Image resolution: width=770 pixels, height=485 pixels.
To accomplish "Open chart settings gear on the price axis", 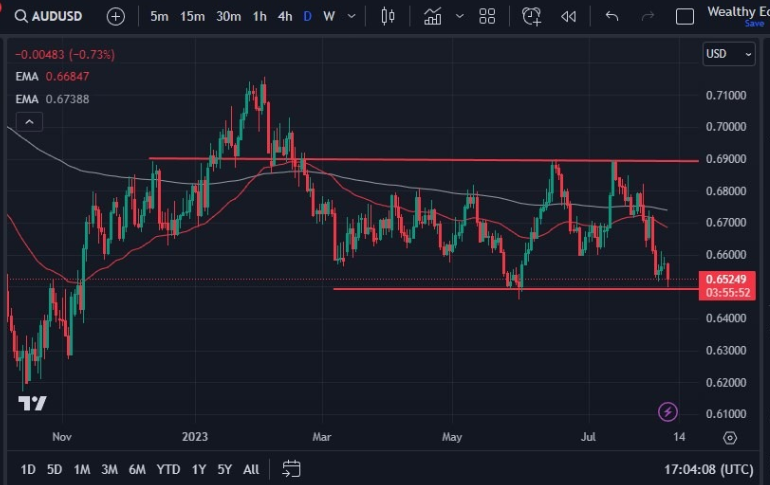I will click(730, 438).
